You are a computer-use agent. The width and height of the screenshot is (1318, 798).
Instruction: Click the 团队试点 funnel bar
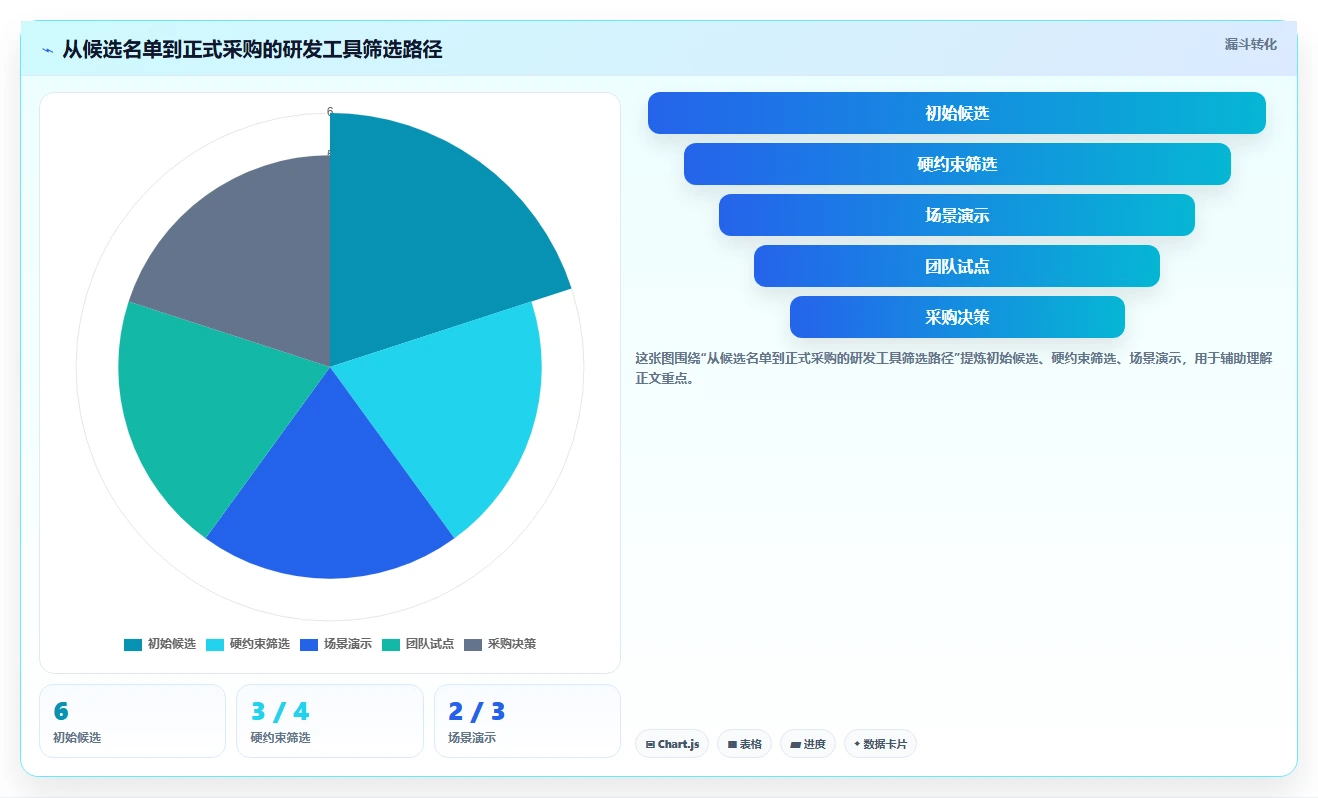pyautogui.click(x=957, y=266)
